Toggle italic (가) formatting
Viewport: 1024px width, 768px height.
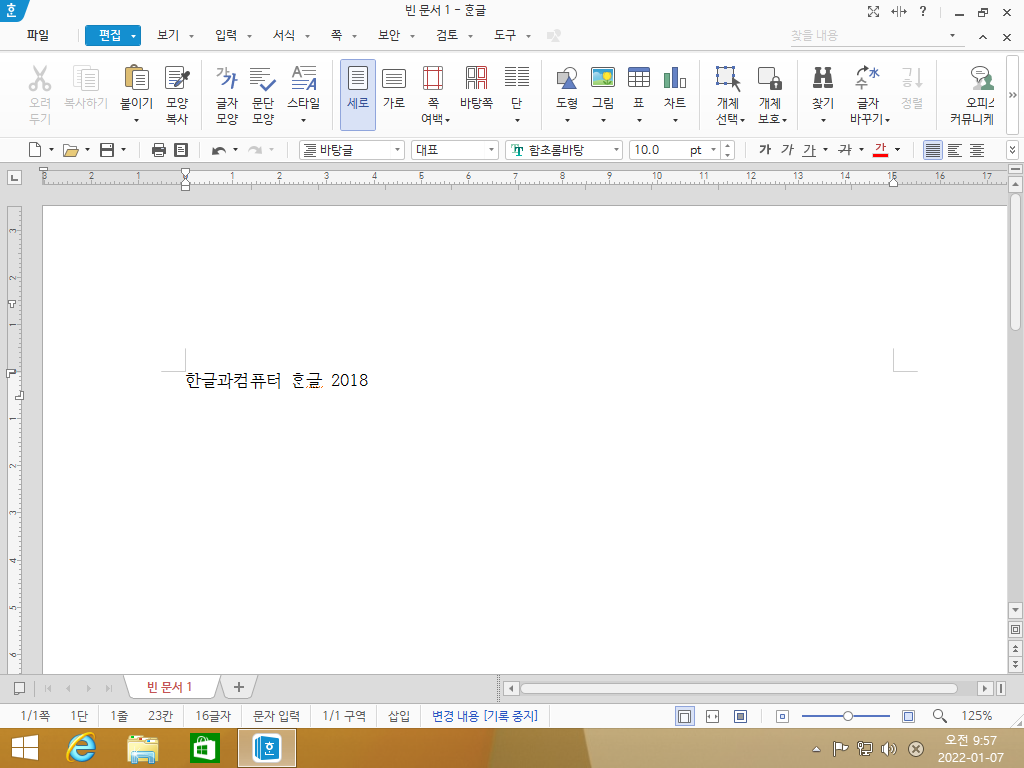[x=788, y=150]
